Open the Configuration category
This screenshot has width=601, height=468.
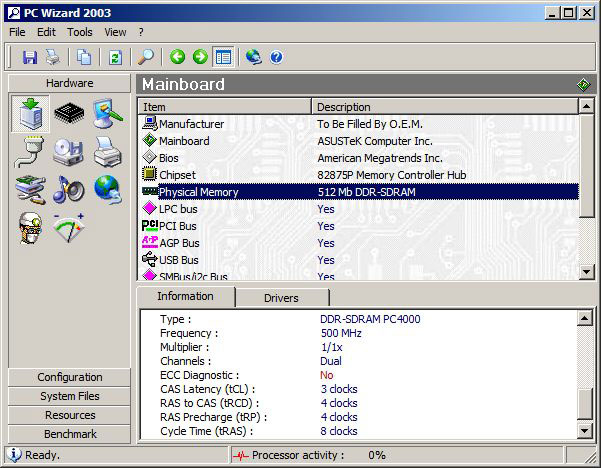click(69, 377)
